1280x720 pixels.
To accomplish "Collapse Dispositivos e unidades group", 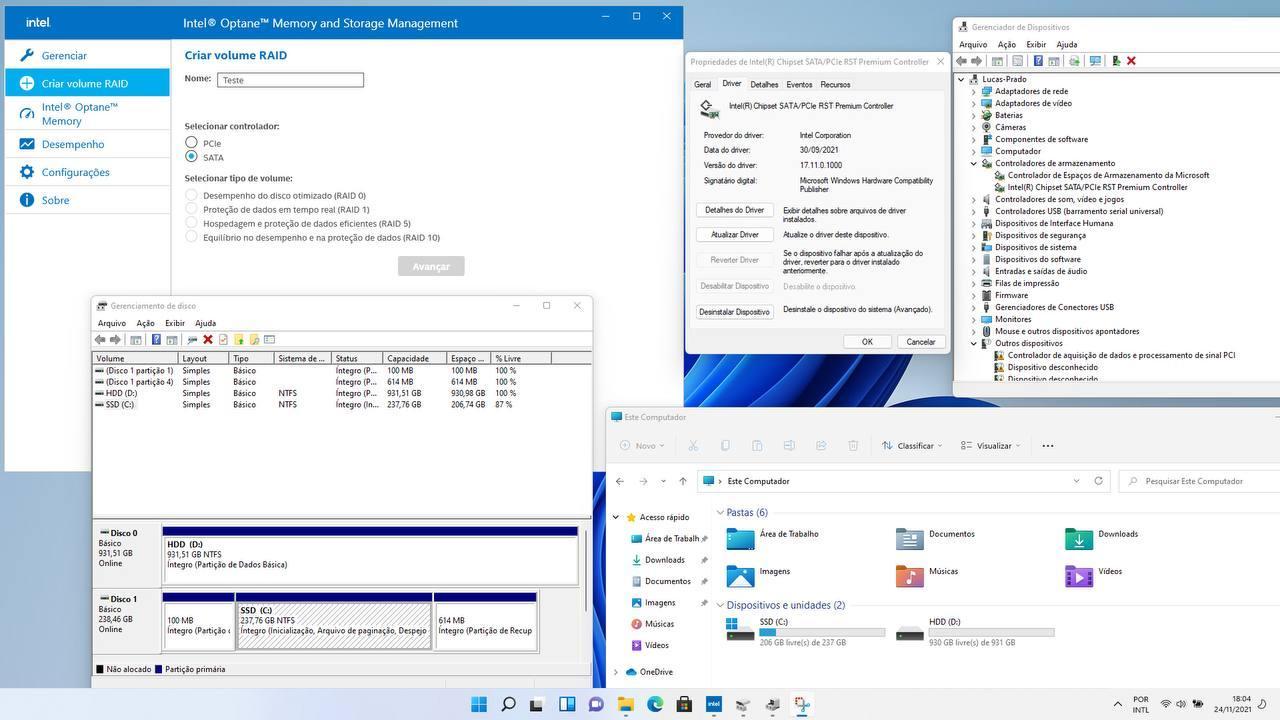I will (720, 605).
